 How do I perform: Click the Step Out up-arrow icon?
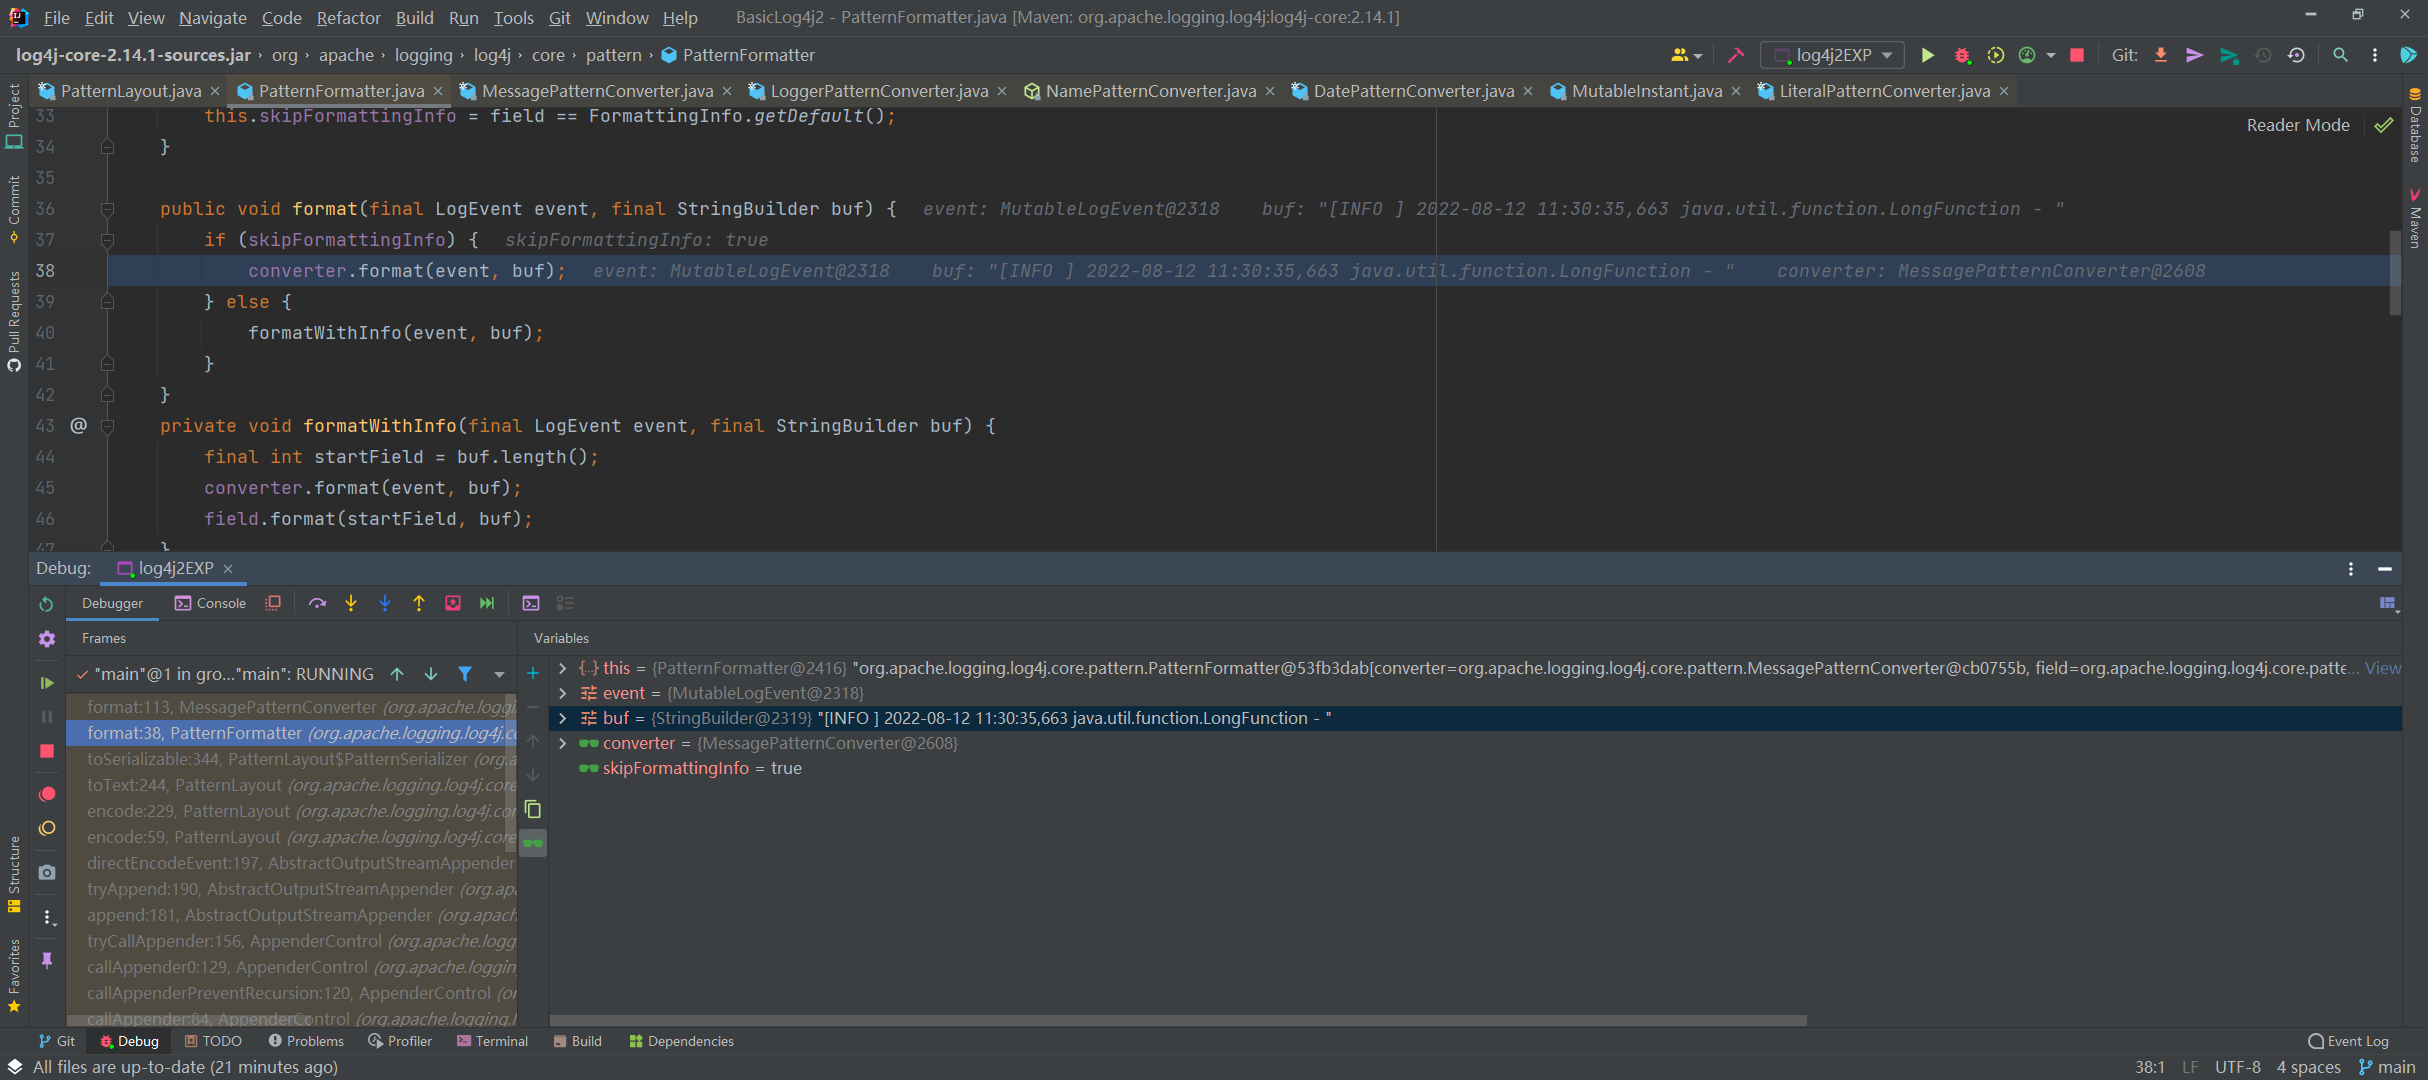pyautogui.click(x=419, y=603)
